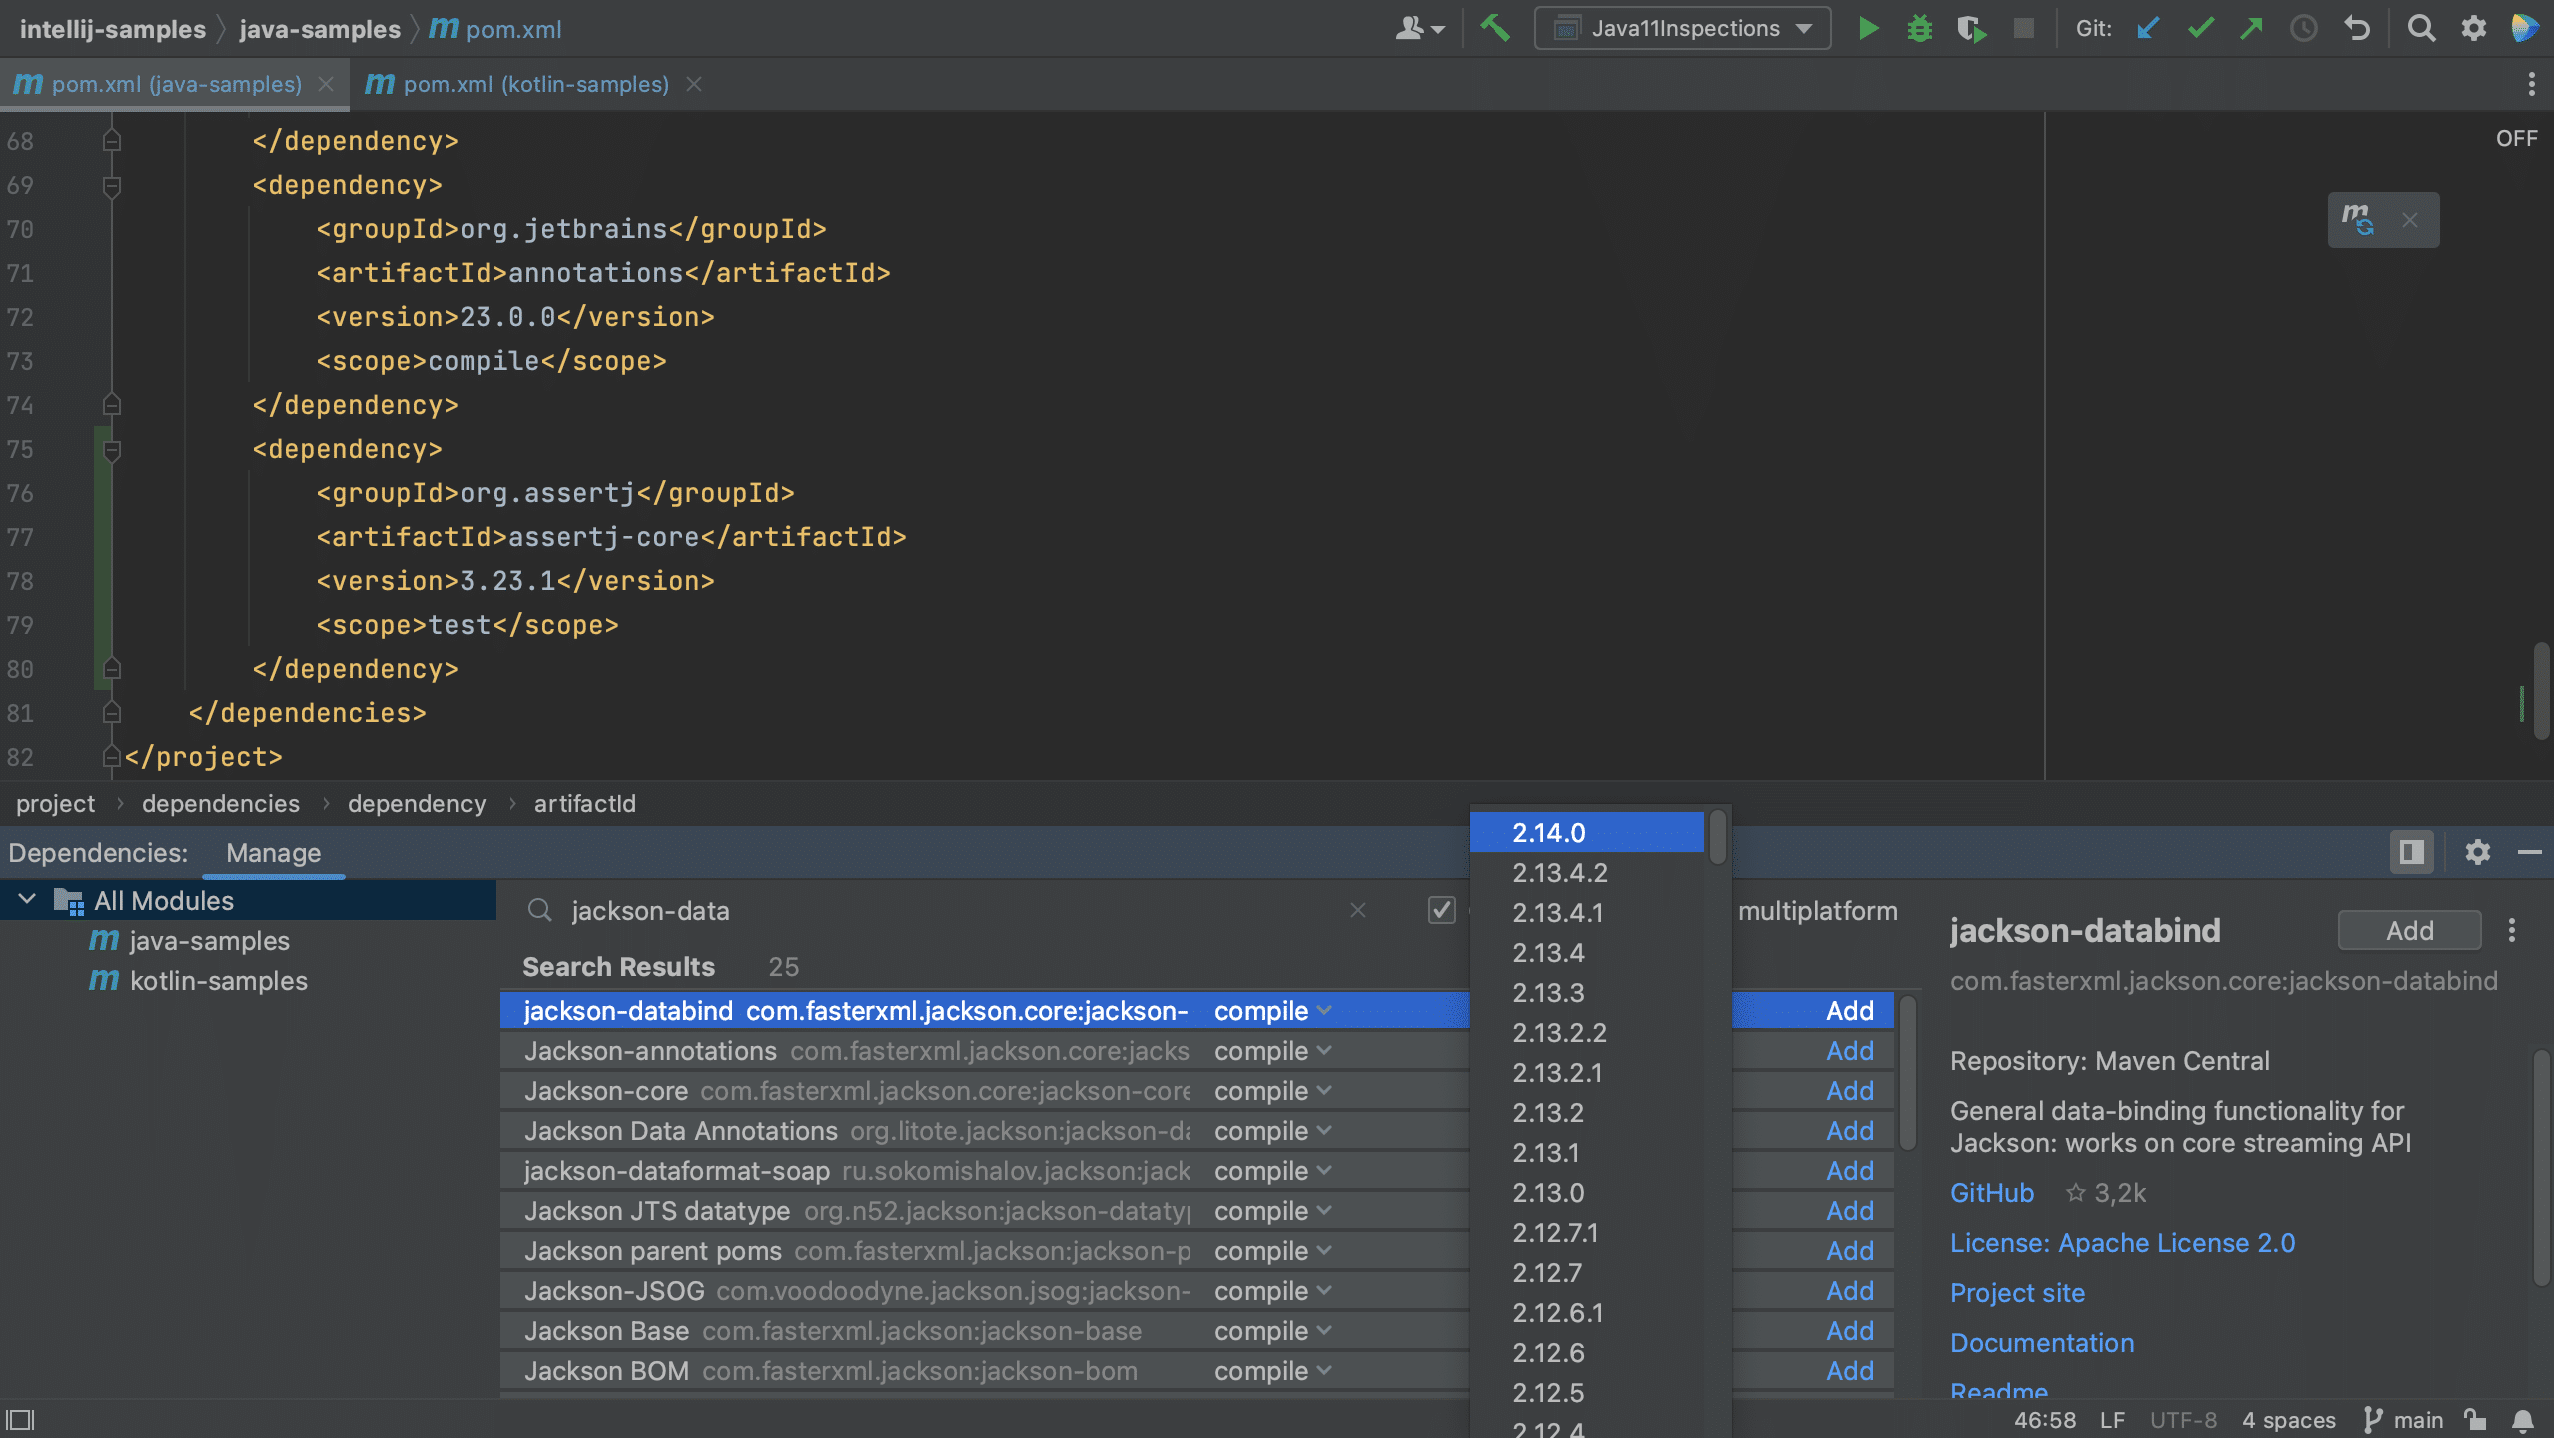Open the Documentation link
2554x1438 pixels.
tap(2042, 1342)
